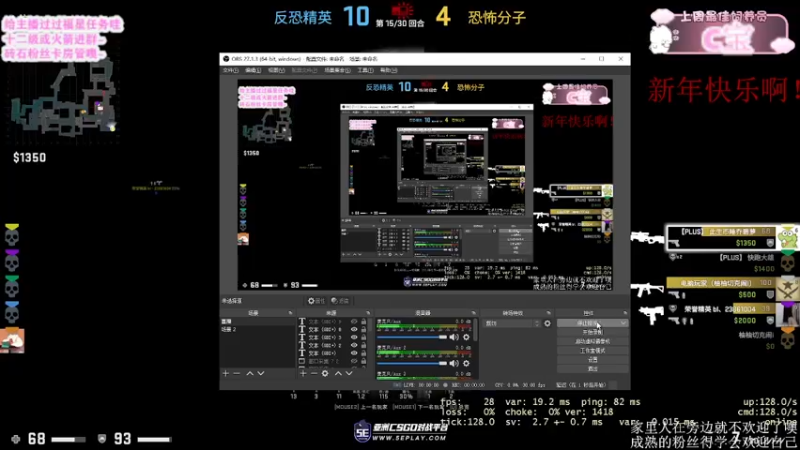Pop out the controls dock via its header icon
This screenshot has width=800, height=450.
click(x=625, y=313)
